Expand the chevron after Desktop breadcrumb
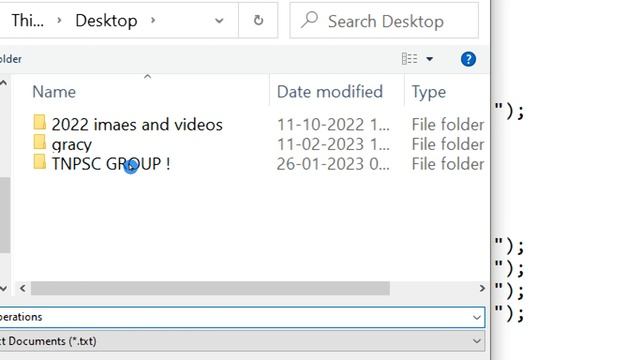 tap(153, 20)
